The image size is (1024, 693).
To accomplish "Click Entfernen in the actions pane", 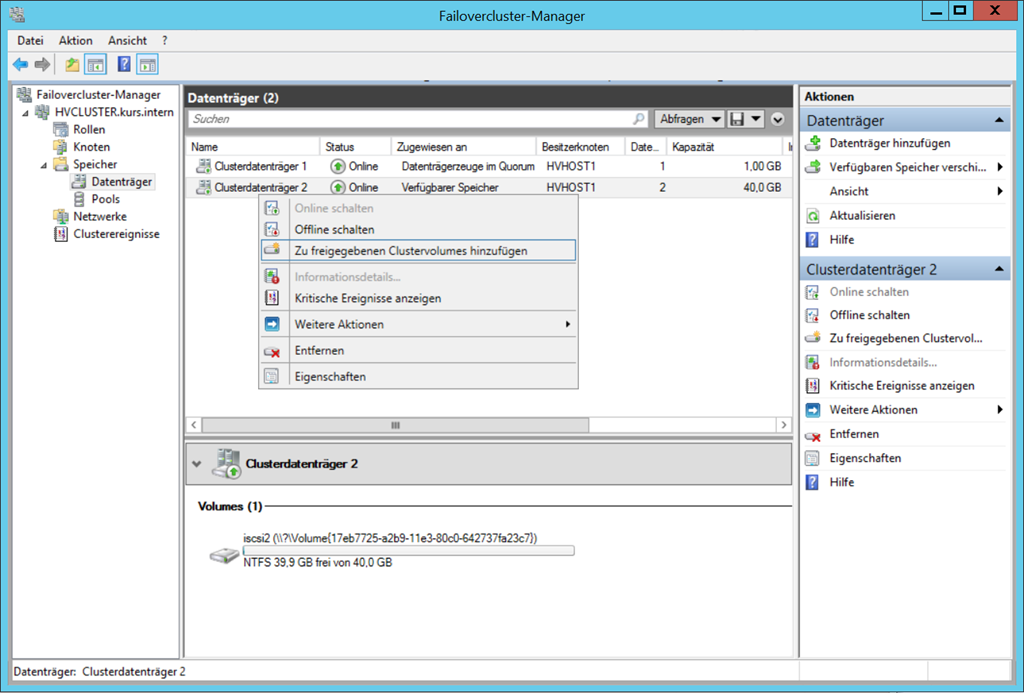I will tap(854, 434).
